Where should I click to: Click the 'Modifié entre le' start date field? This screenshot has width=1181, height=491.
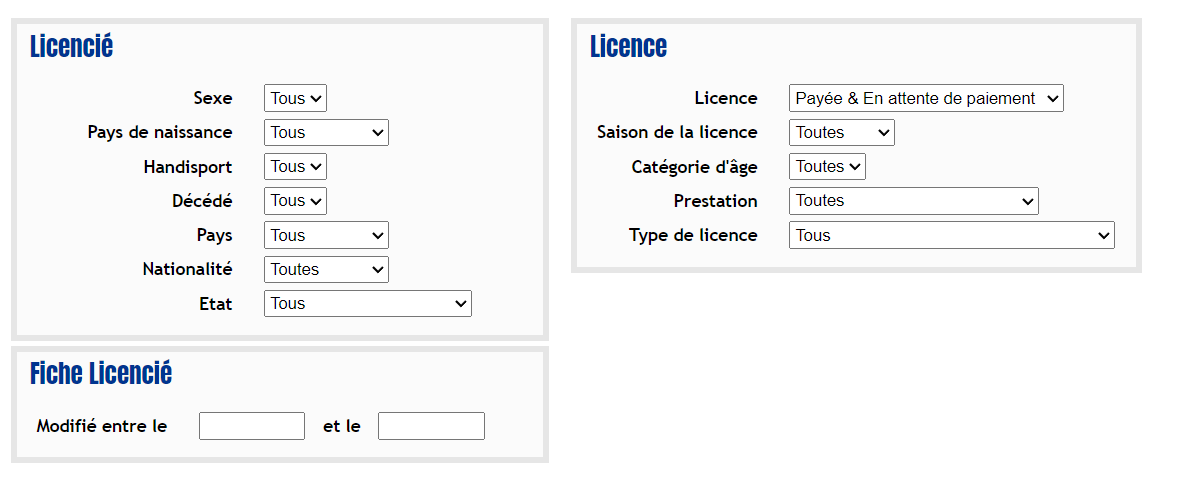coord(252,425)
